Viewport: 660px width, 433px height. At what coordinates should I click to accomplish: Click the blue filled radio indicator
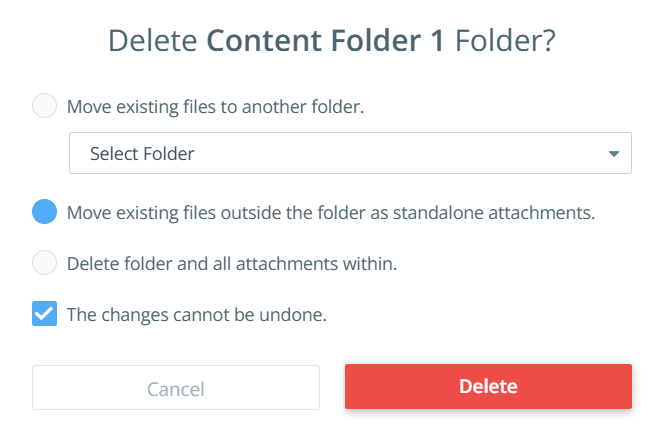[45, 211]
